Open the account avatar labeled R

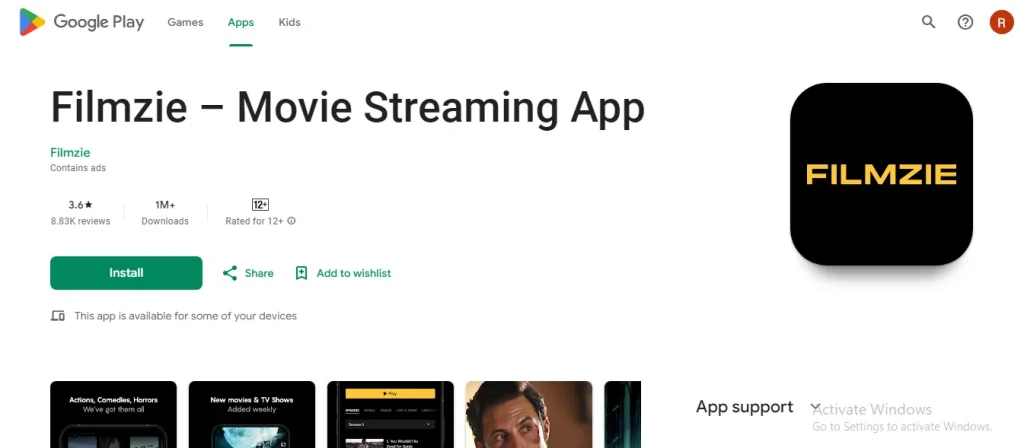1001,22
